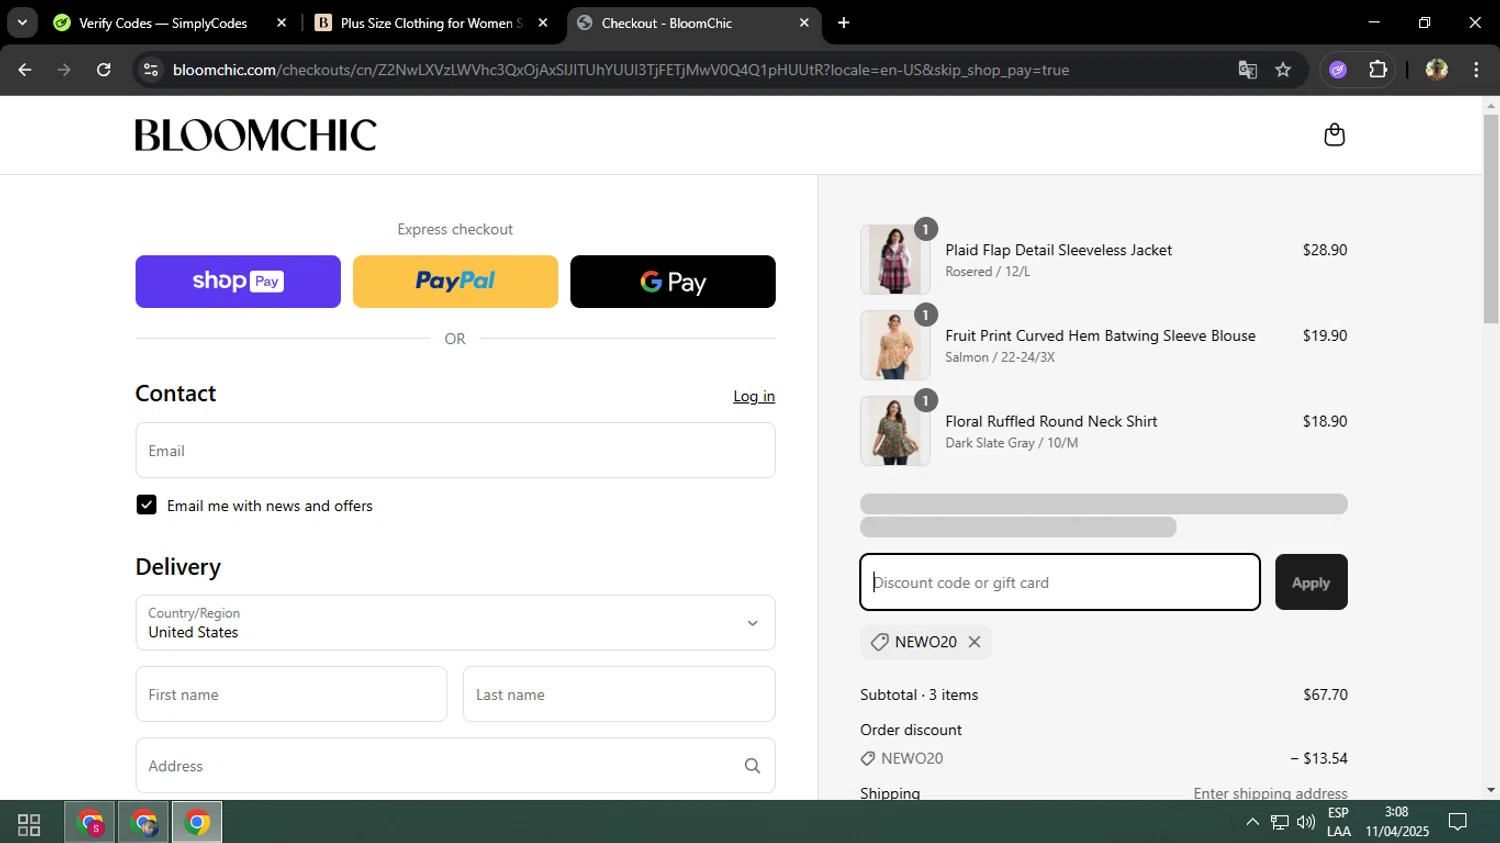Screen dimensions: 1500x843
Task: Show hidden system tray icons
Action: [1252, 823]
